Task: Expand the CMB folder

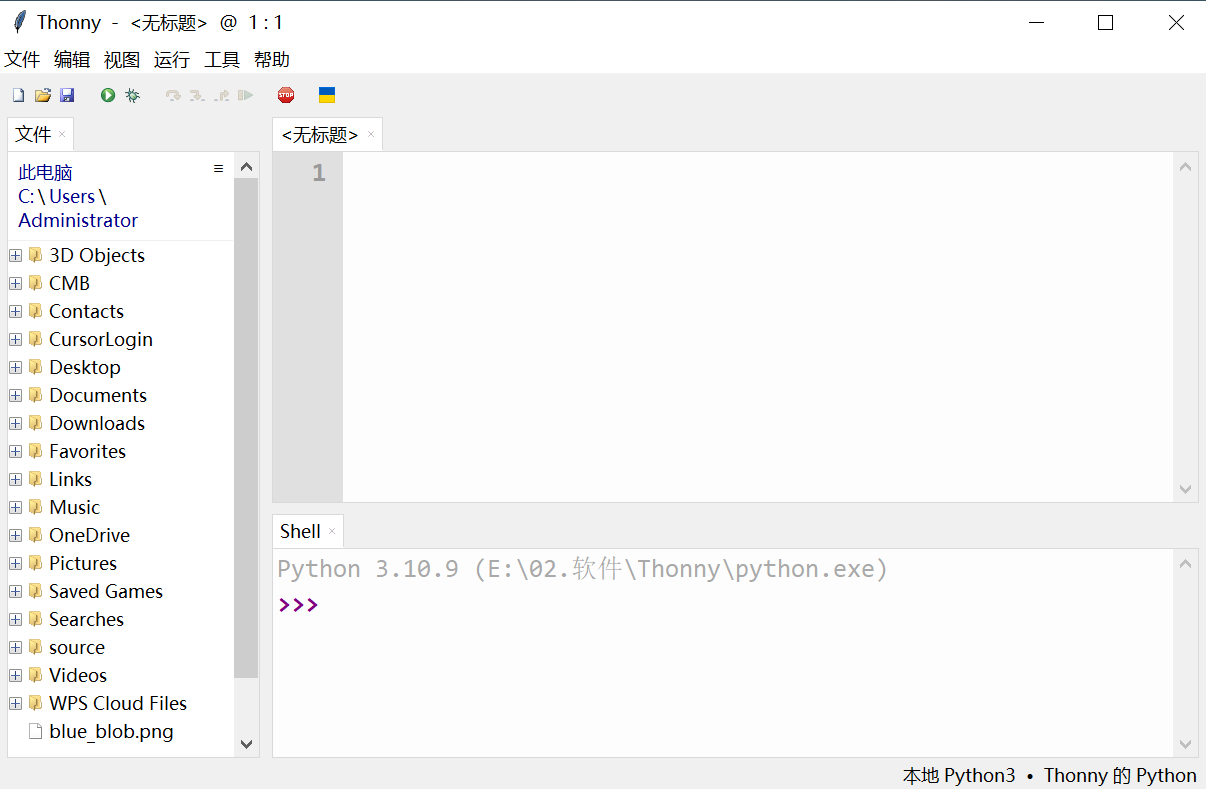Action: (15, 283)
